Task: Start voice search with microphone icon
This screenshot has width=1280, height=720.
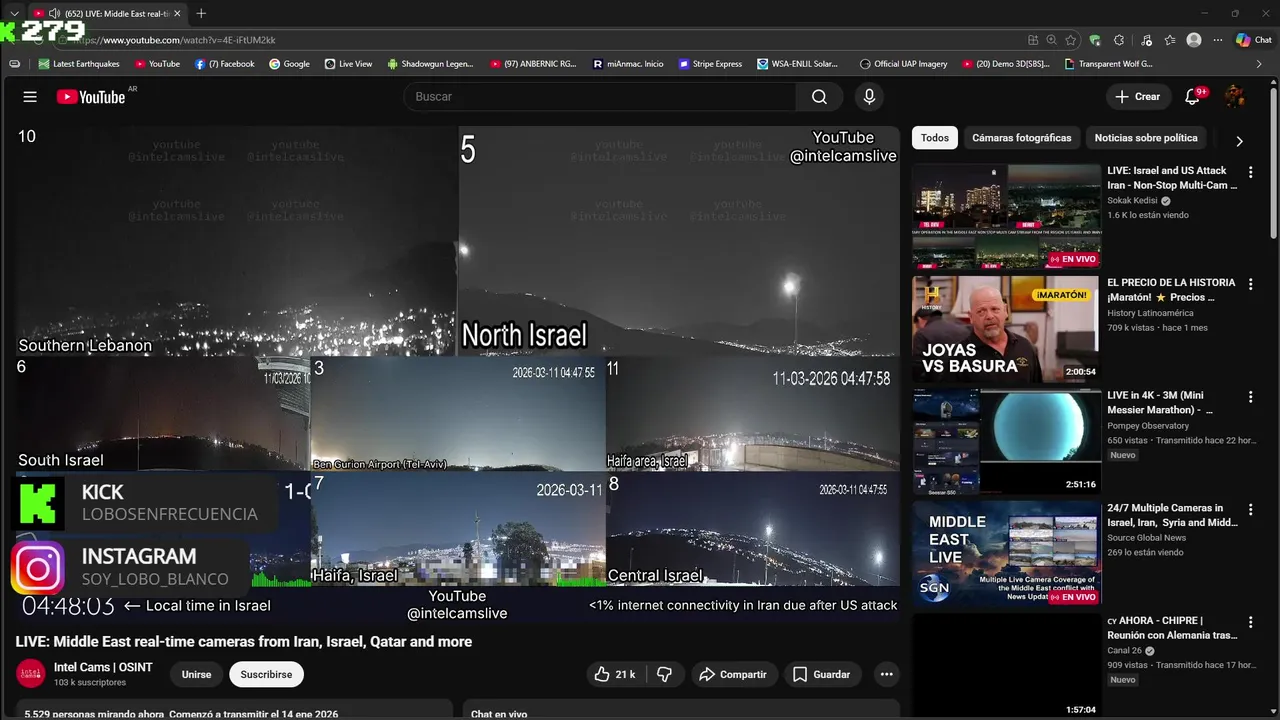Action: (x=869, y=97)
